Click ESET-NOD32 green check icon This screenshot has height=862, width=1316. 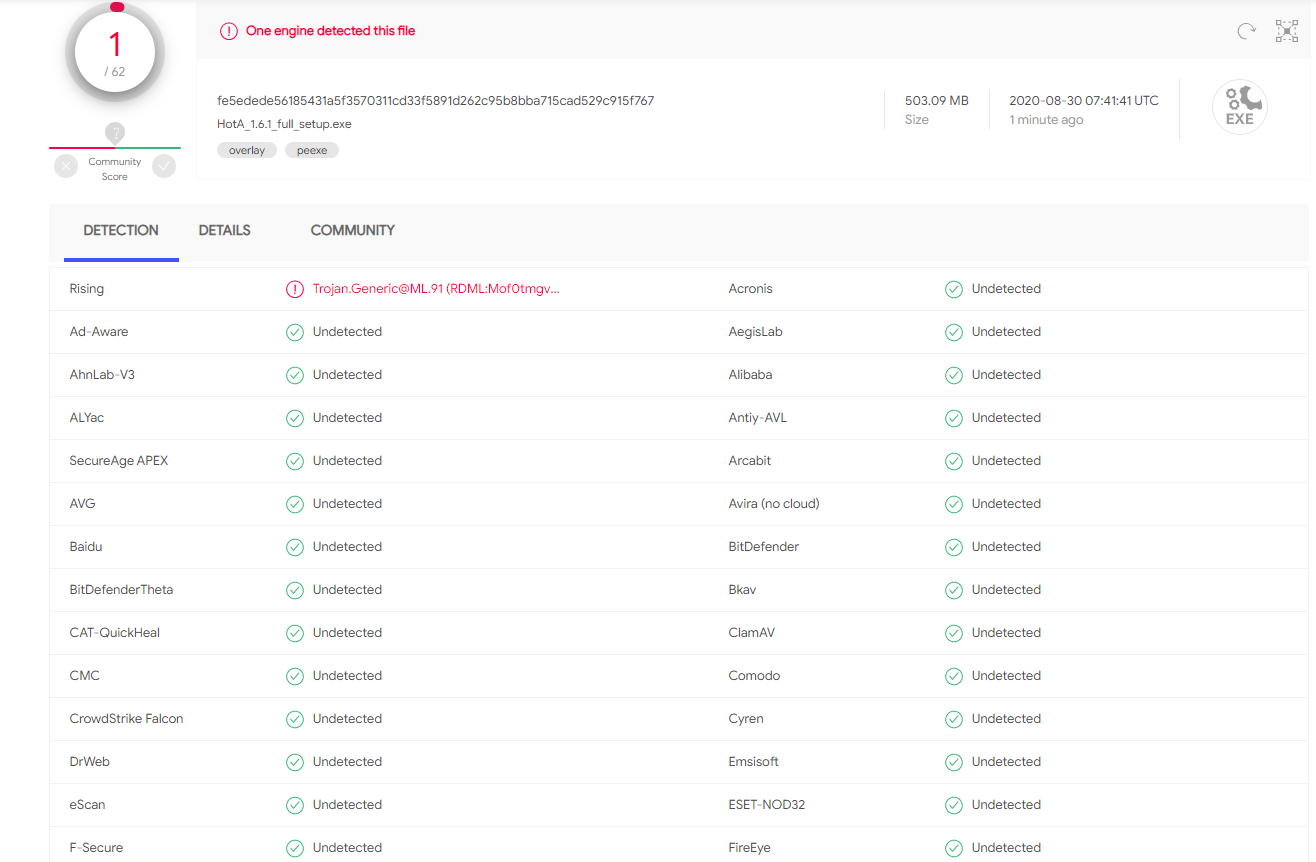click(954, 805)
